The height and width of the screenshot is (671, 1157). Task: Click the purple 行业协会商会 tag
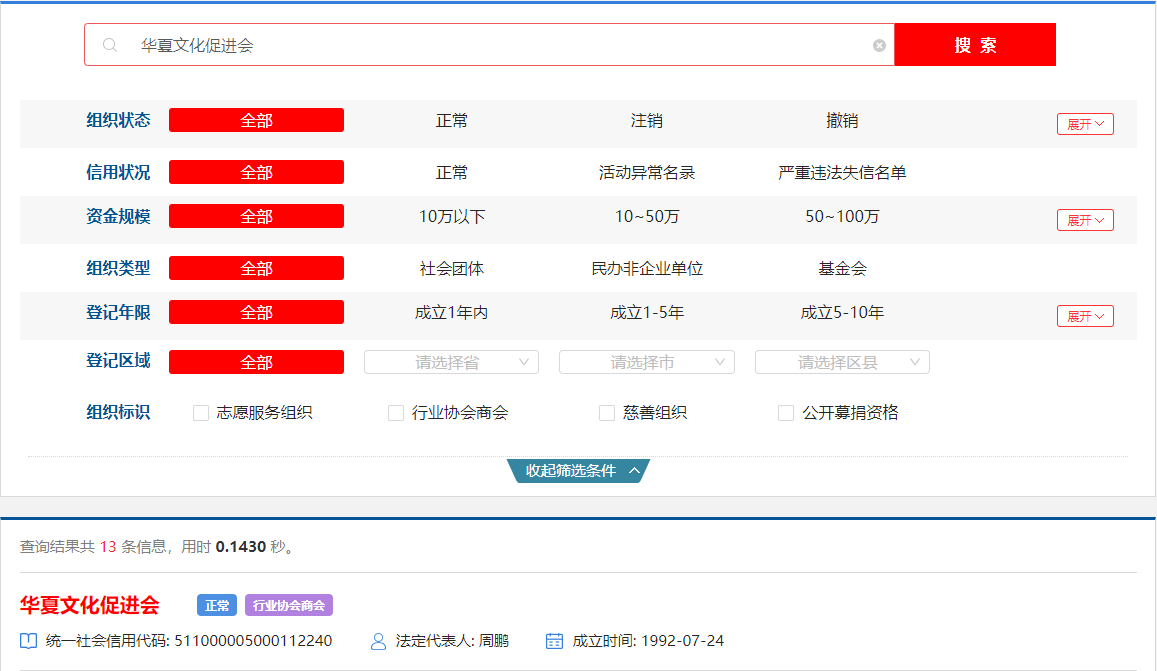289,605
